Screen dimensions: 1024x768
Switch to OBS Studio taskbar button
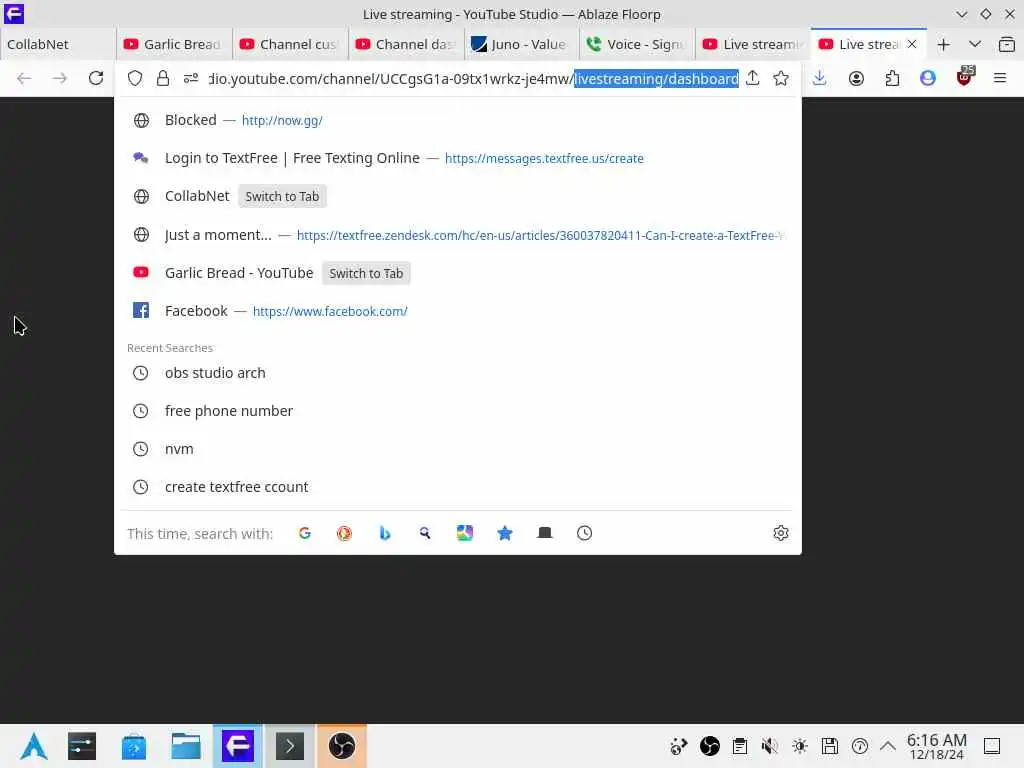click(x=342, y=746)
